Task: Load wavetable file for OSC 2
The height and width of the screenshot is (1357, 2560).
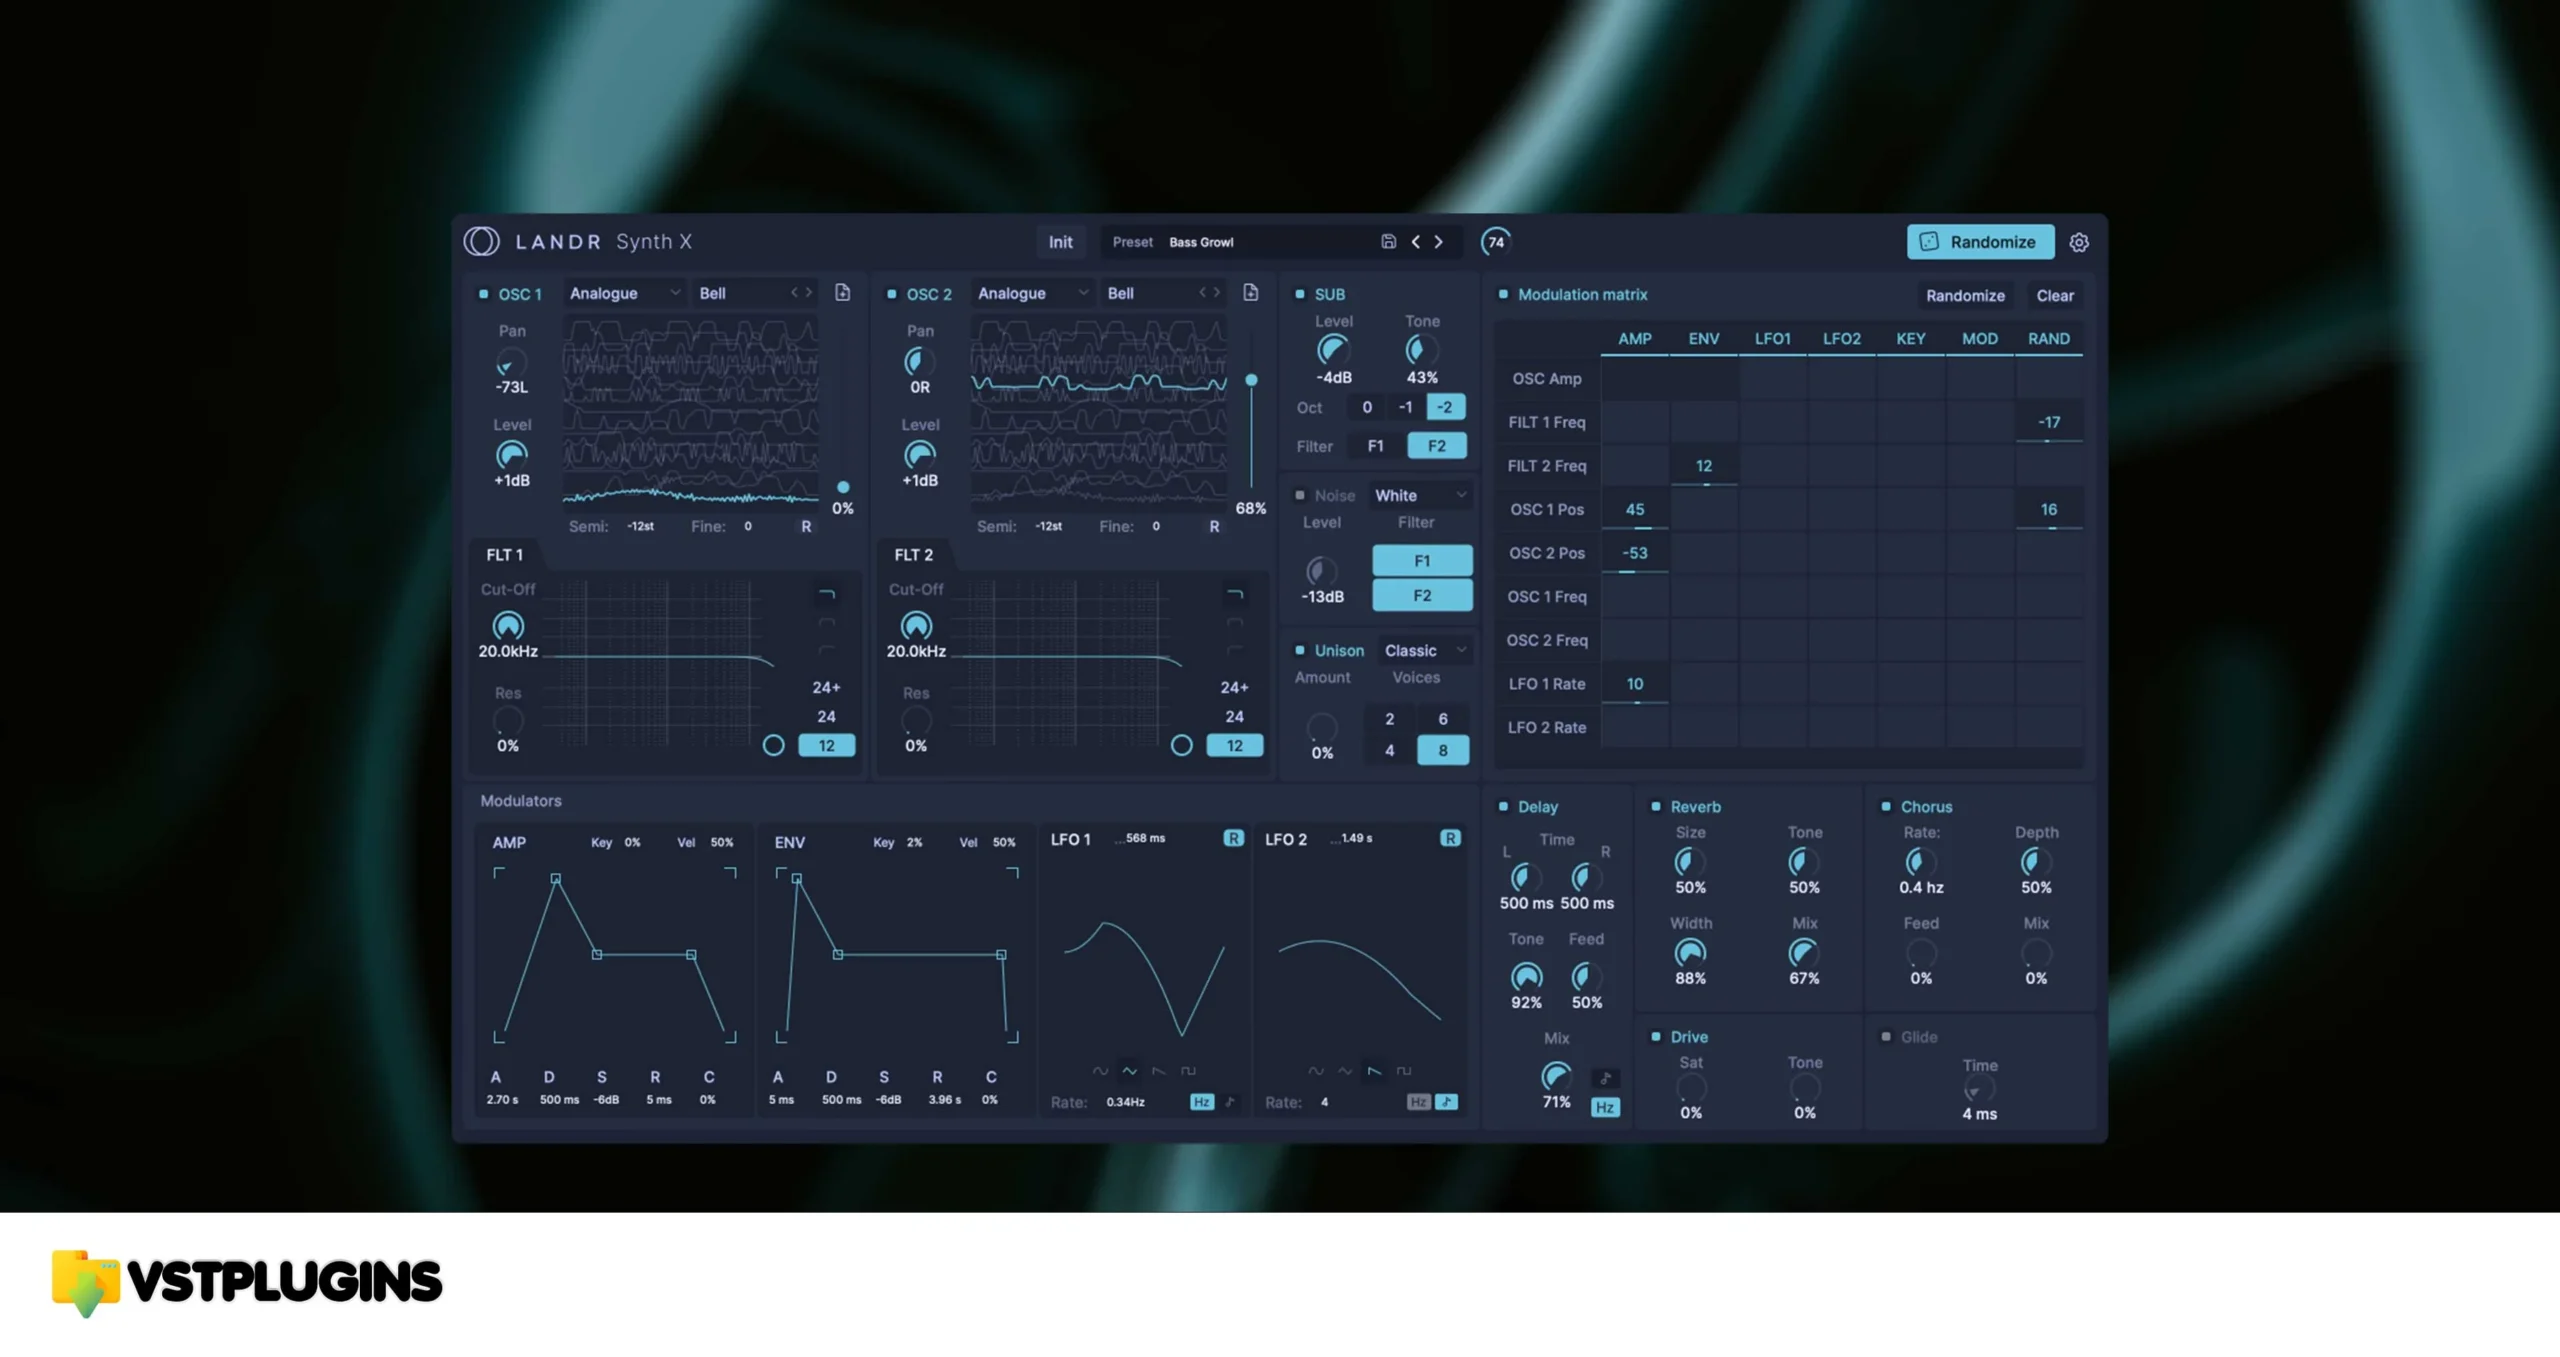Action: pyautogui.click(x=1250, y=293)
